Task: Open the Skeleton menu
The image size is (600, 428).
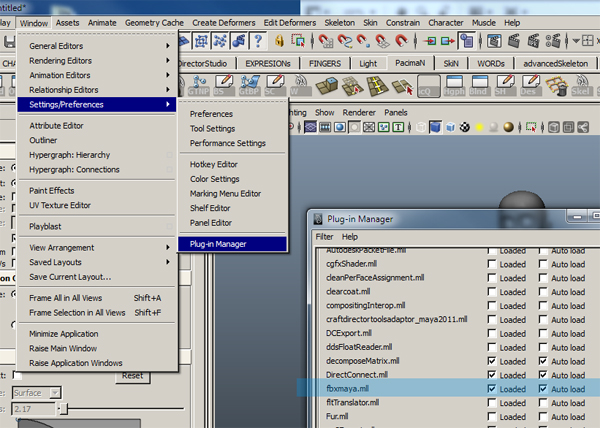Action: coord(339,23)
